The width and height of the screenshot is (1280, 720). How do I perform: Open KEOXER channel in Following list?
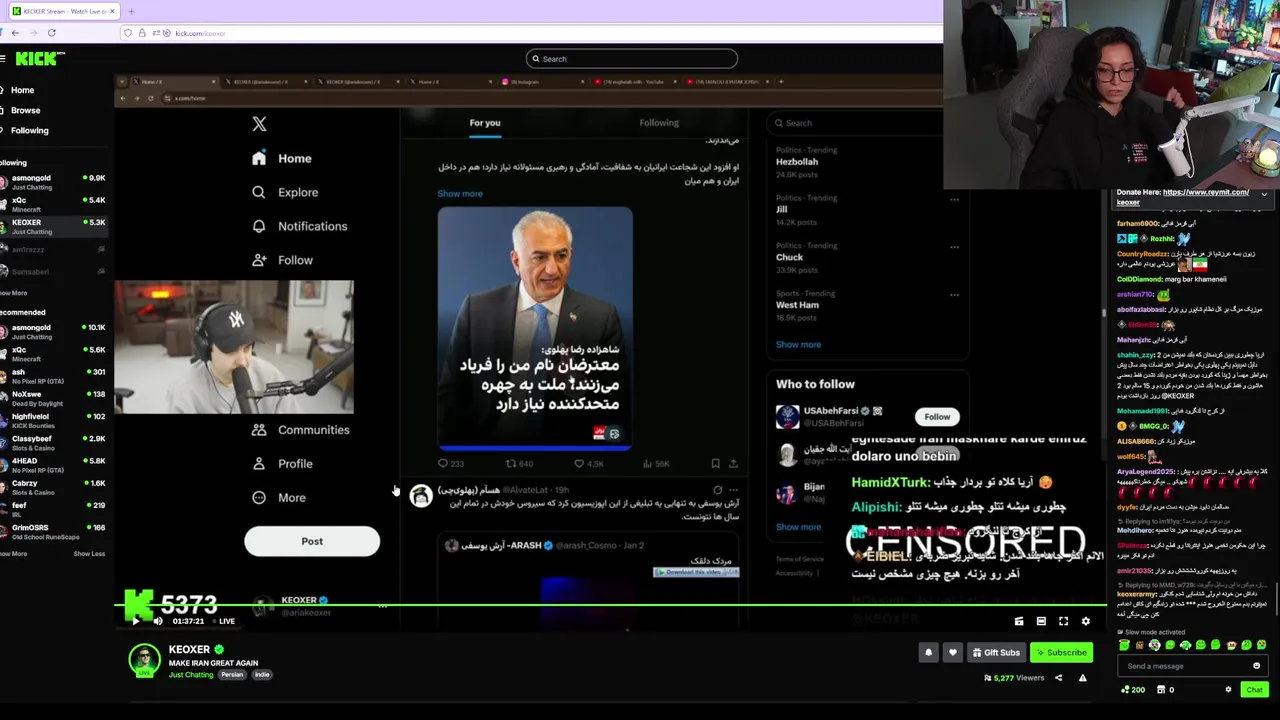(x=53, y=226)
